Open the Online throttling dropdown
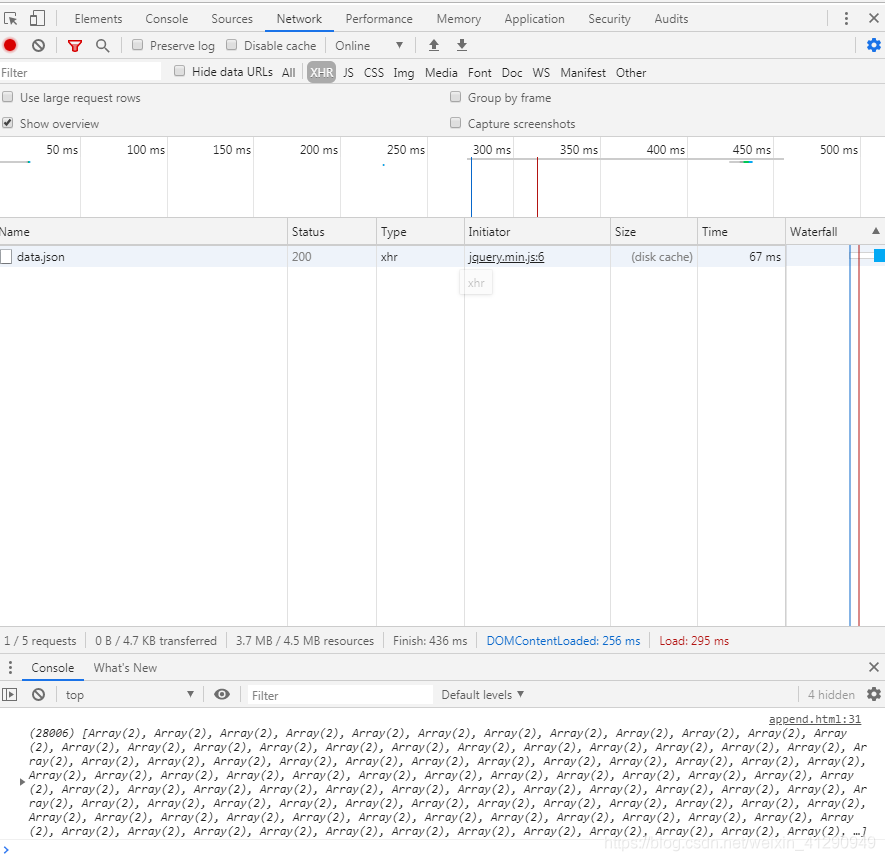Viewport: 885px width, 861px height. pyautogui.click(x=368, y=45)
